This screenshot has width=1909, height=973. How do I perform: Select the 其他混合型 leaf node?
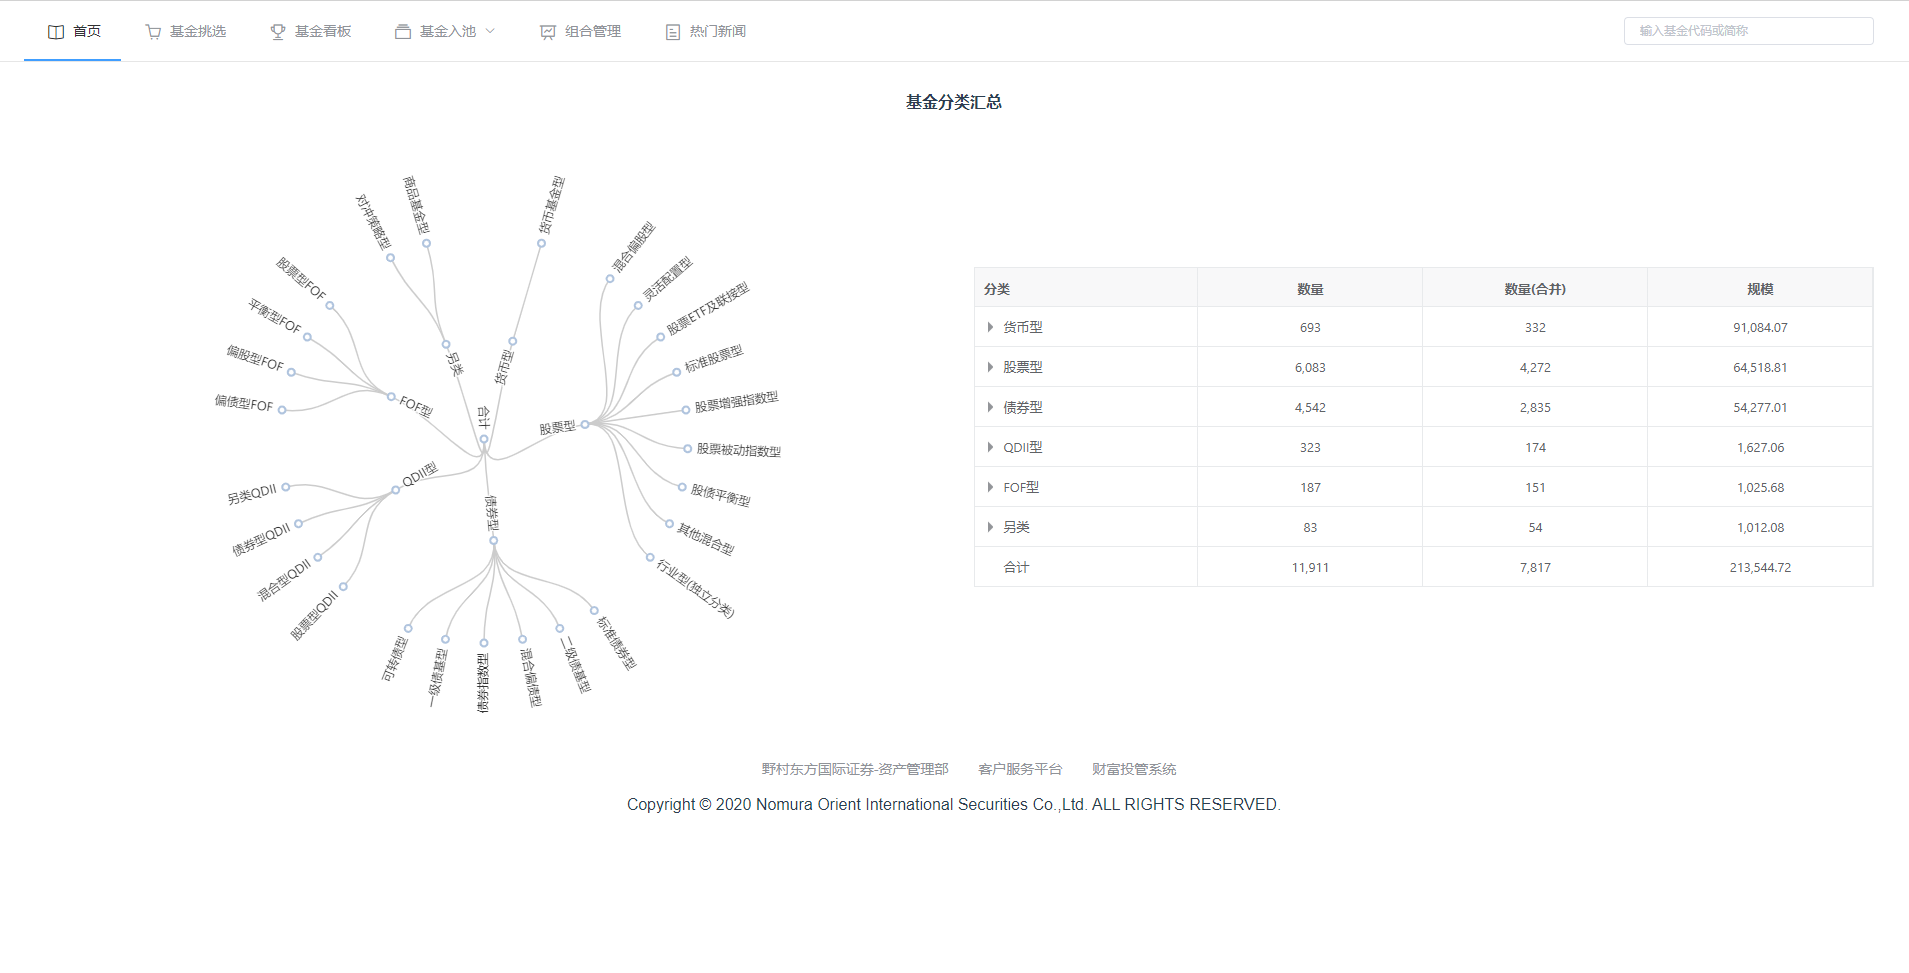click(x=670, y=523)
